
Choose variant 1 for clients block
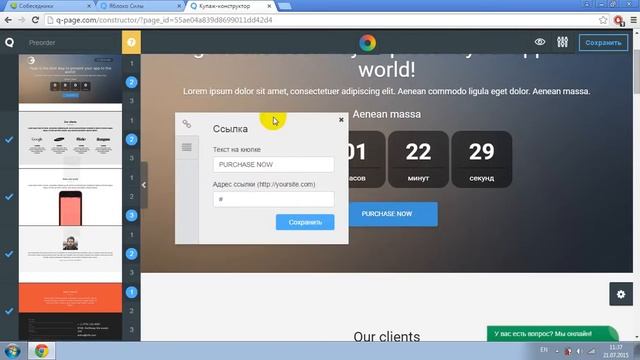coord(131,121)
